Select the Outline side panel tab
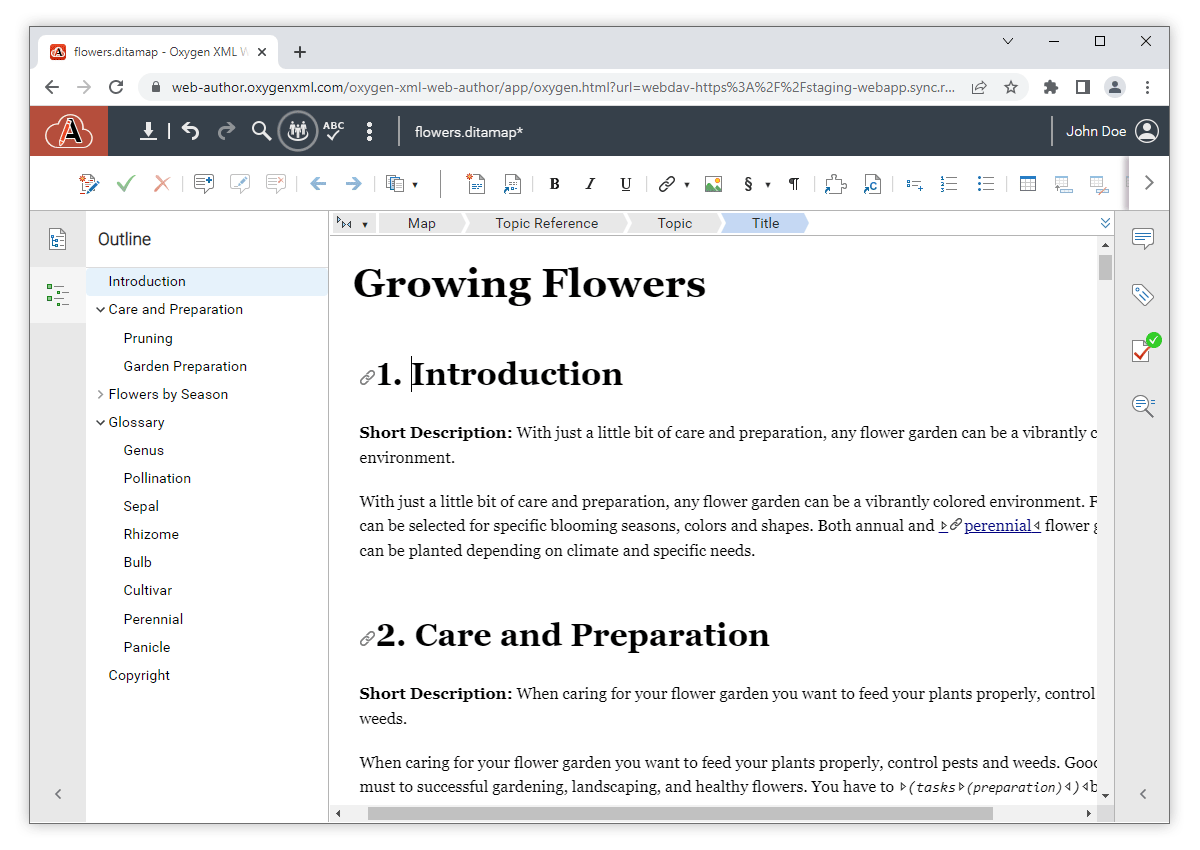1200x850 pixels. [58, 295]
